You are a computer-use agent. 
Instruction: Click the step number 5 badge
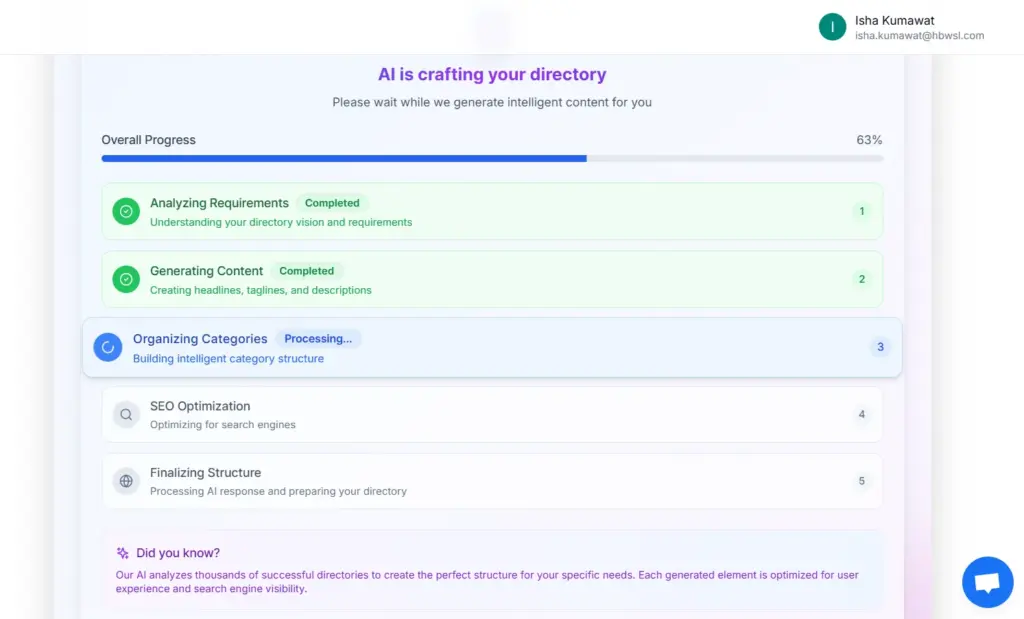point(862,481)
